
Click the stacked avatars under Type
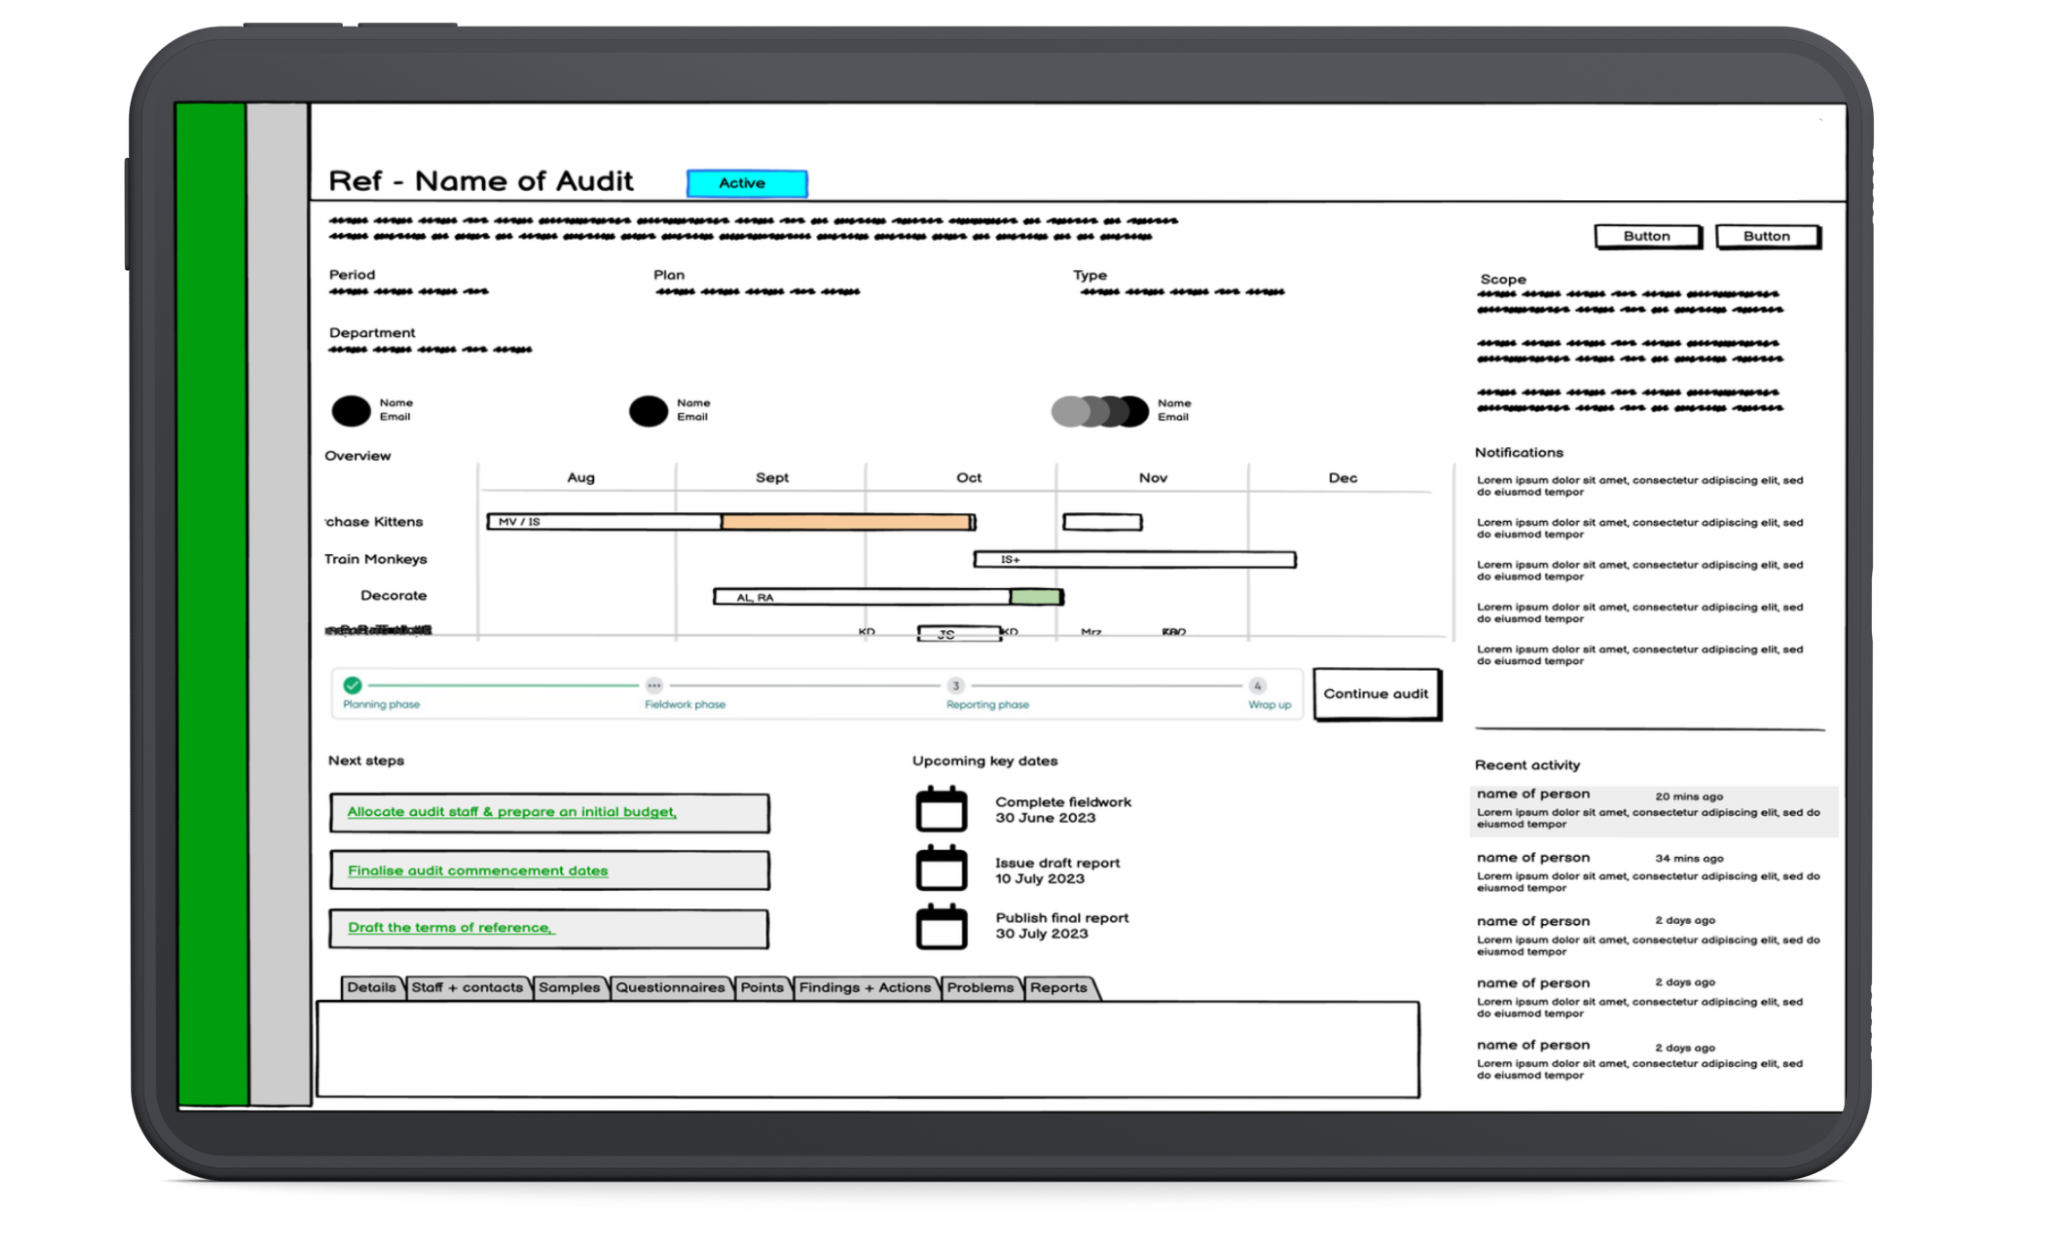(x=1100, y=411)
